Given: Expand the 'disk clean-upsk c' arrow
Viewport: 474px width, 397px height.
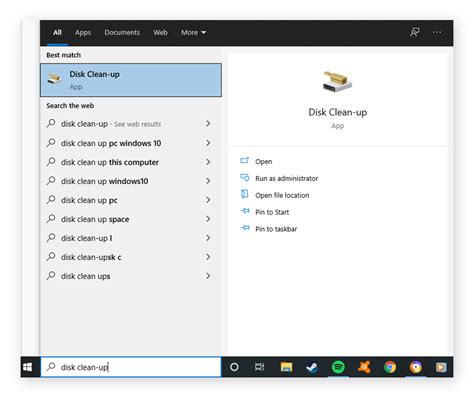Looking at the screenshot, I should point(208,257).
